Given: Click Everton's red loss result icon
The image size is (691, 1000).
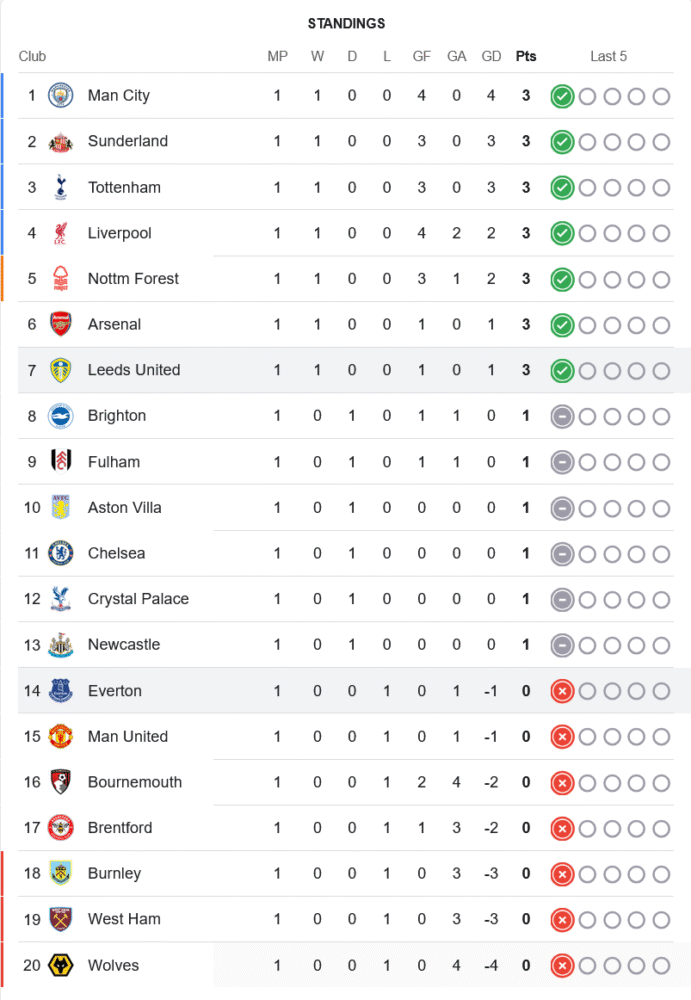Looking at the screenshot, I should pos(562,691).
